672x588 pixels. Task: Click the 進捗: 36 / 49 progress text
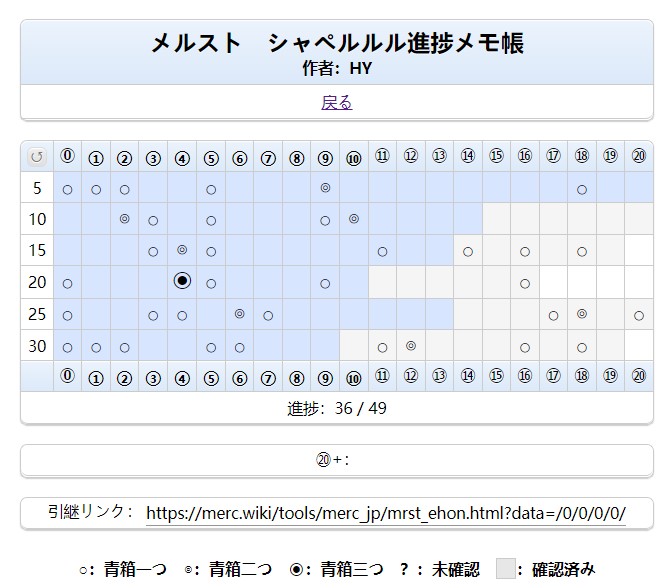click(x=337, y=408)
